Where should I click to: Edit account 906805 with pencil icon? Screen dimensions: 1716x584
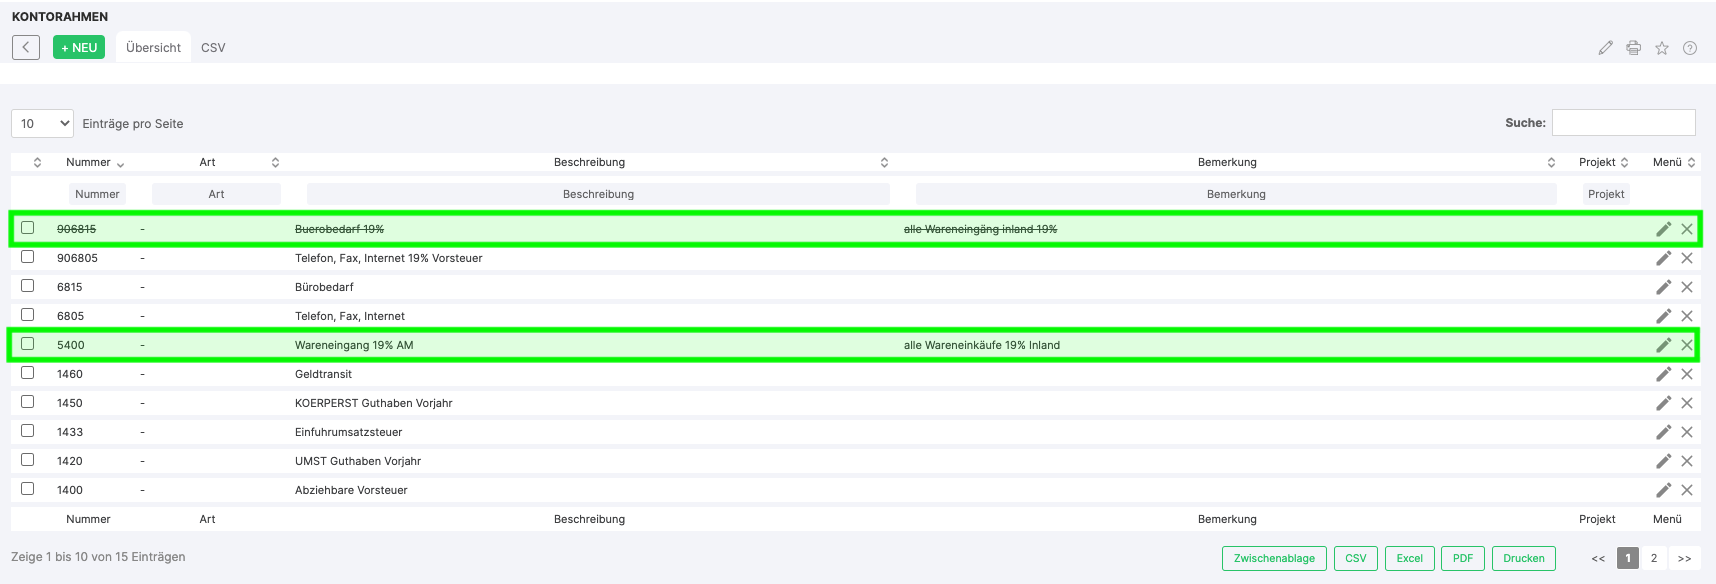click(1663, 258)
